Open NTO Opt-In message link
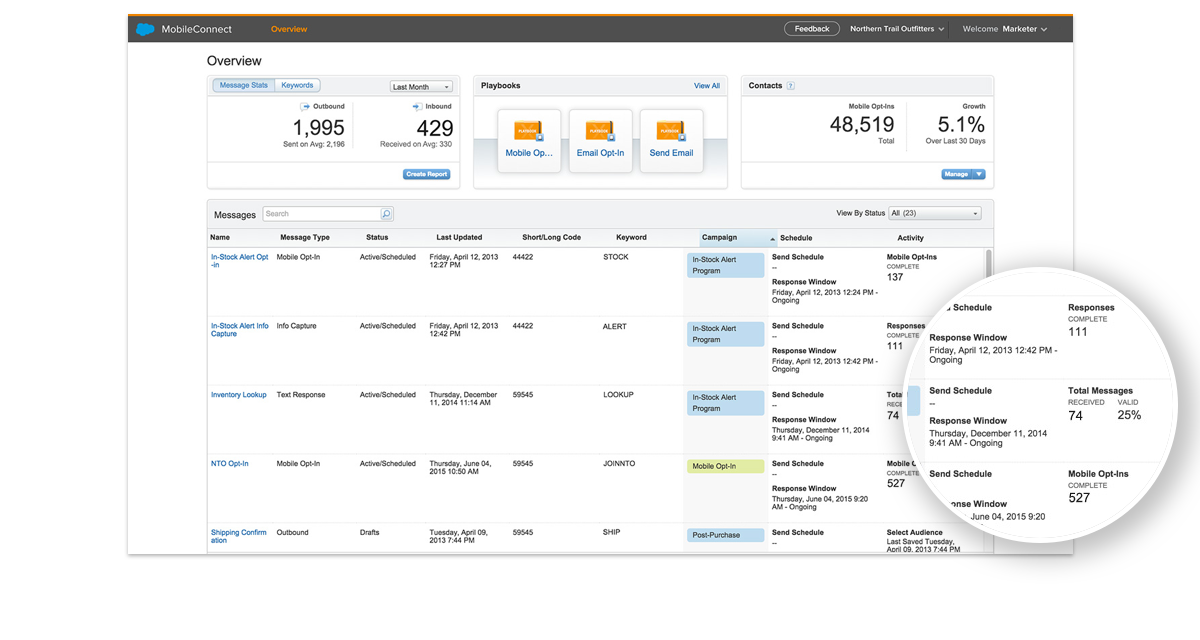Image resolution: width=1200 pixels, height=640 pixels. pos(230,464)
